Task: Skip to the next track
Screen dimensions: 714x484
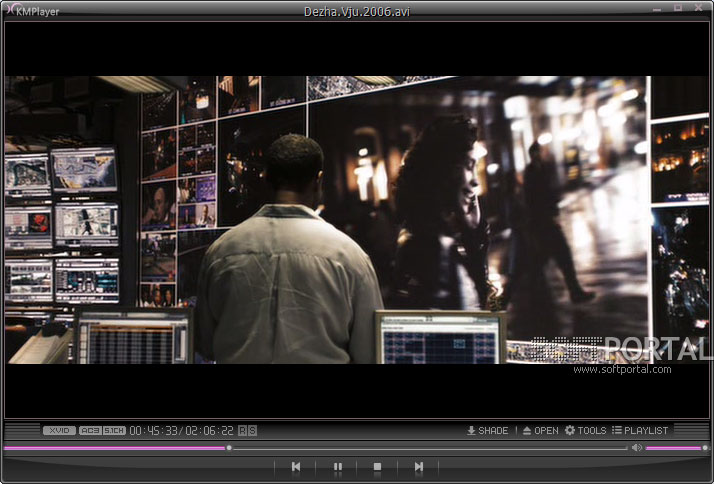Action: 418,466
